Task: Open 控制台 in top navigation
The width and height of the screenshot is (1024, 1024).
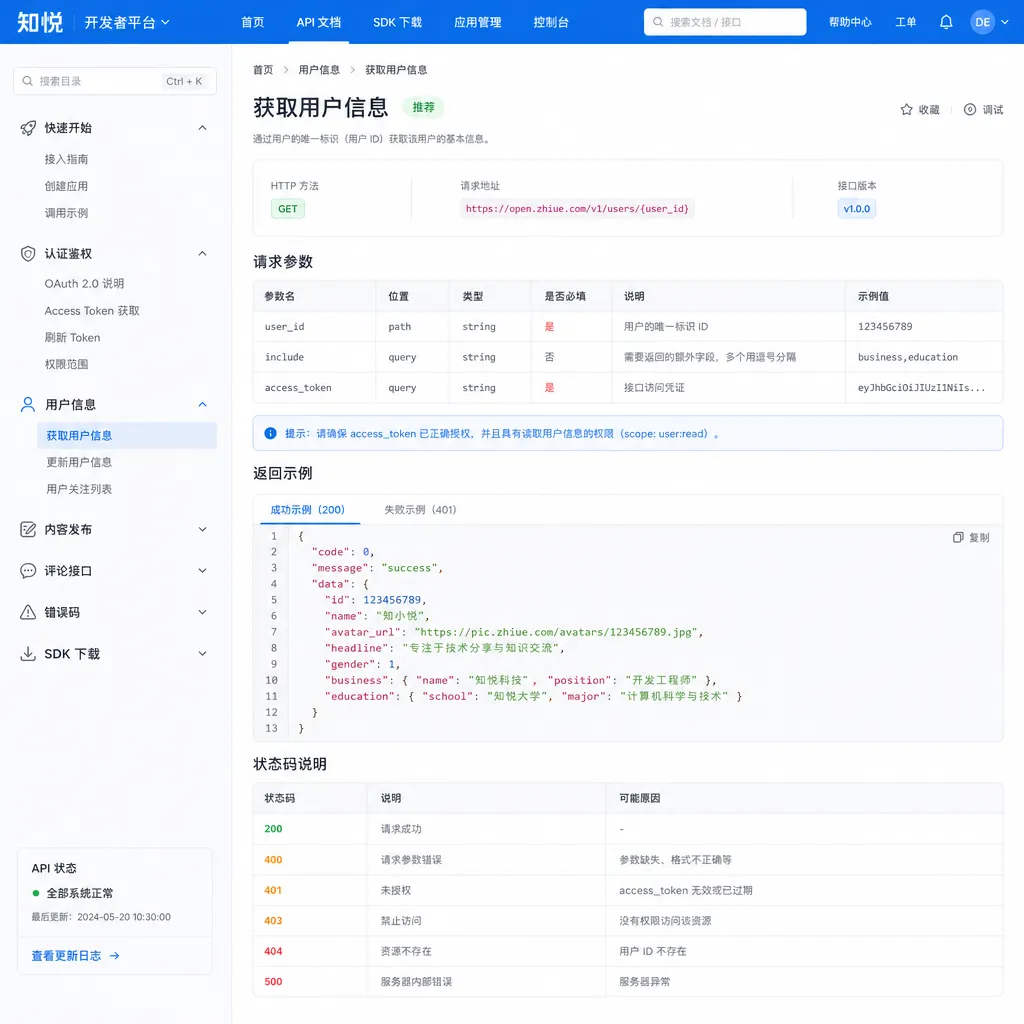Action: [x=551, y=22]
